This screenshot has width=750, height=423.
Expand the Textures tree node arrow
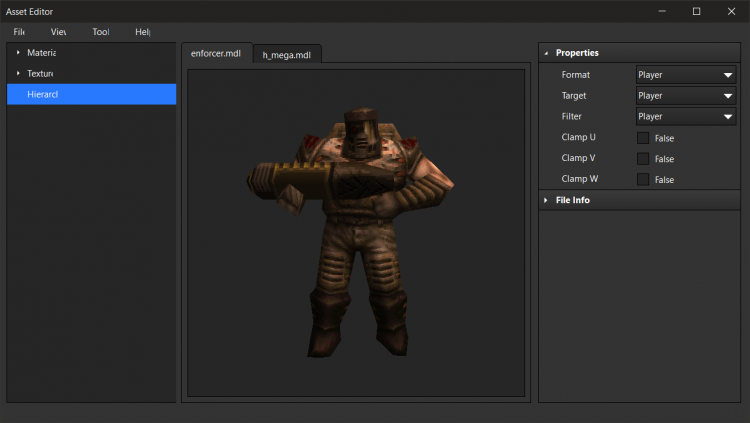(x=18, y=73)
